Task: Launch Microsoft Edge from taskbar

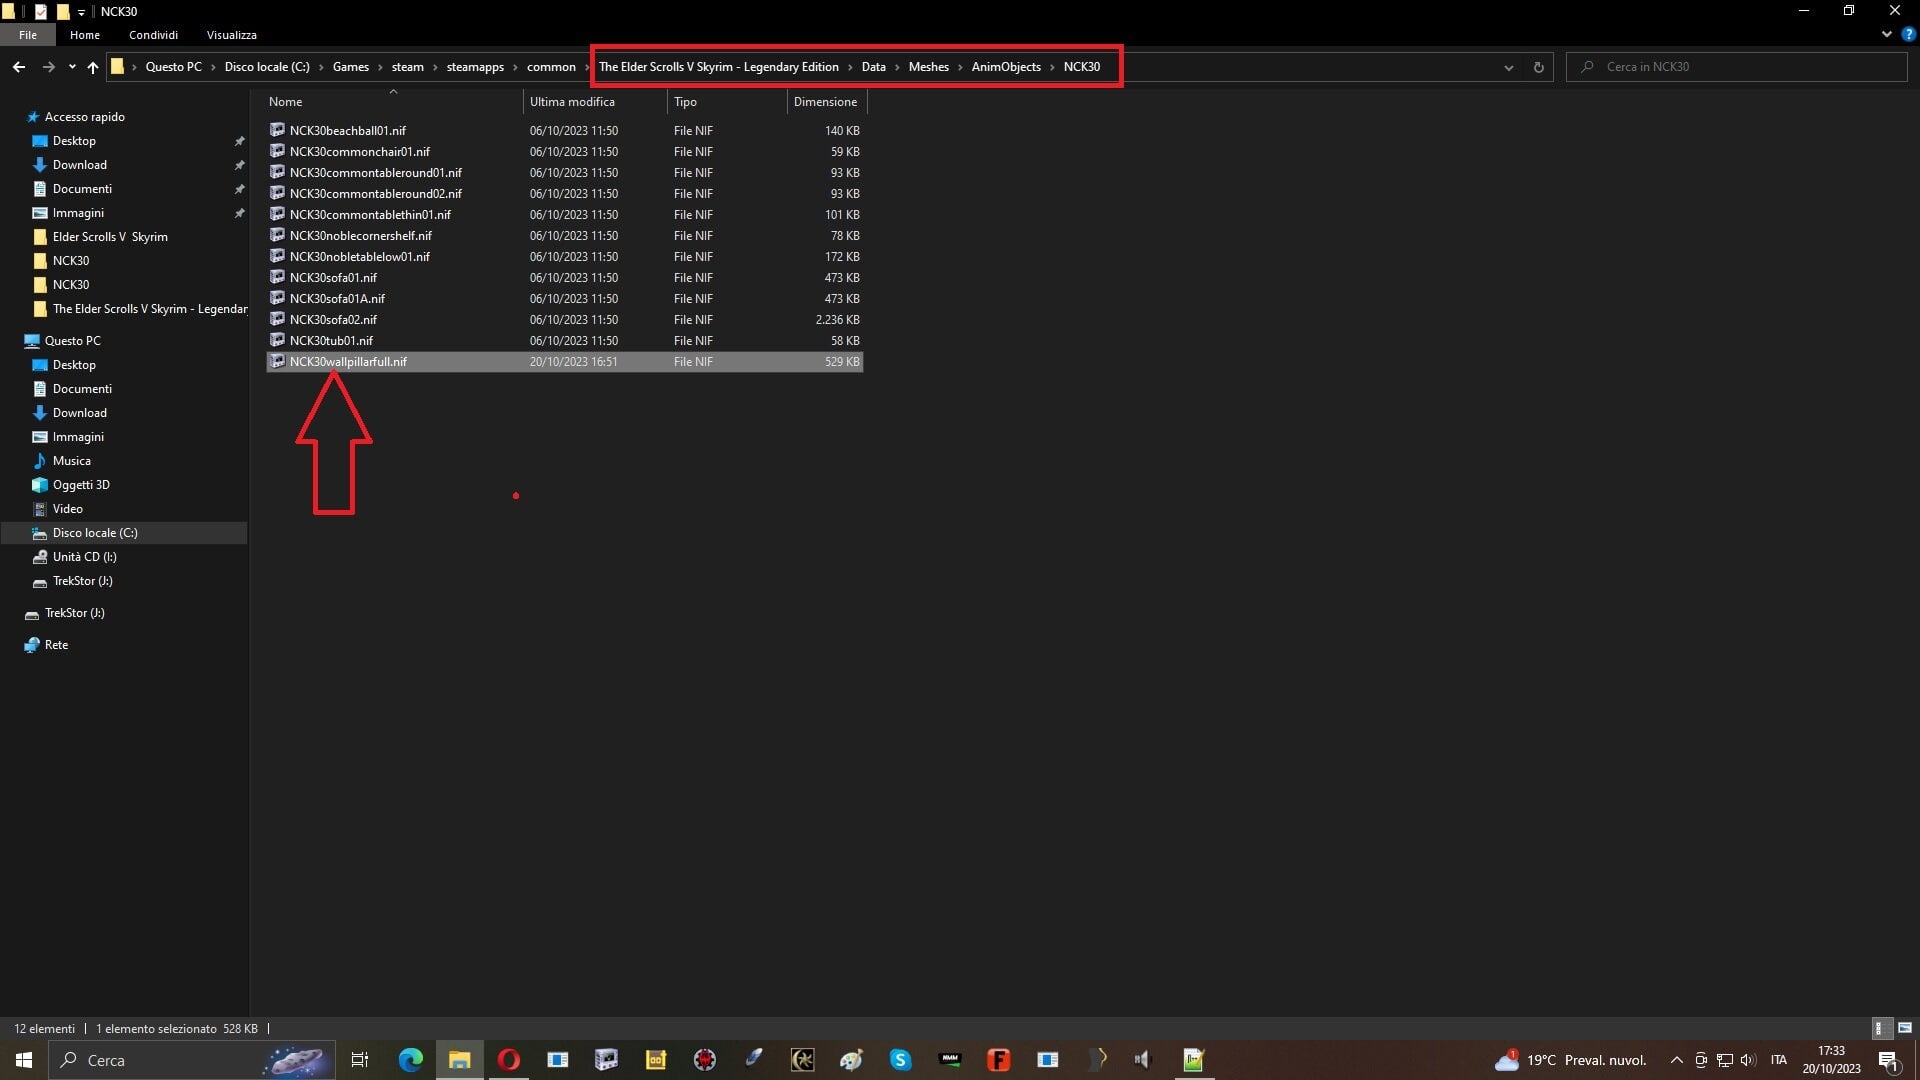Action: [x=410, y=1060]
